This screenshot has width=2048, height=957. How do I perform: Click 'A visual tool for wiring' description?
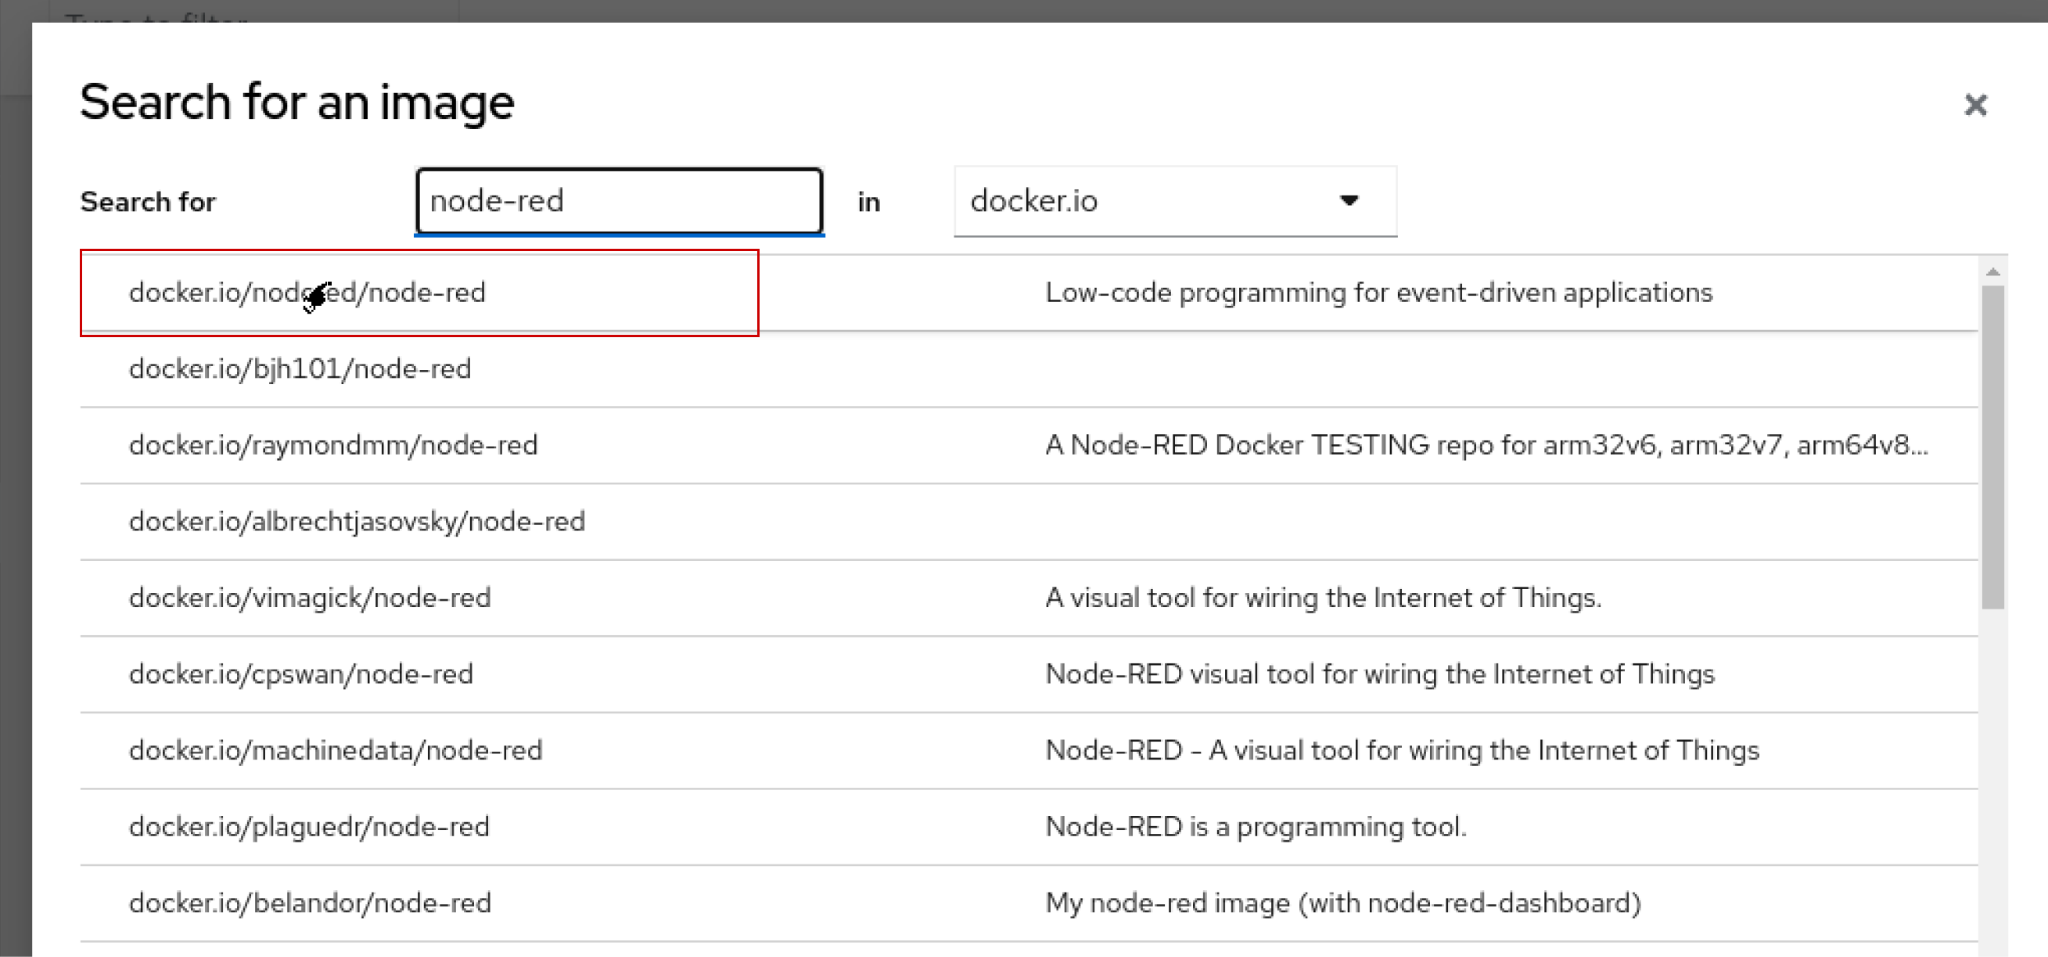pyautogui.click(x=1323, y=598)
